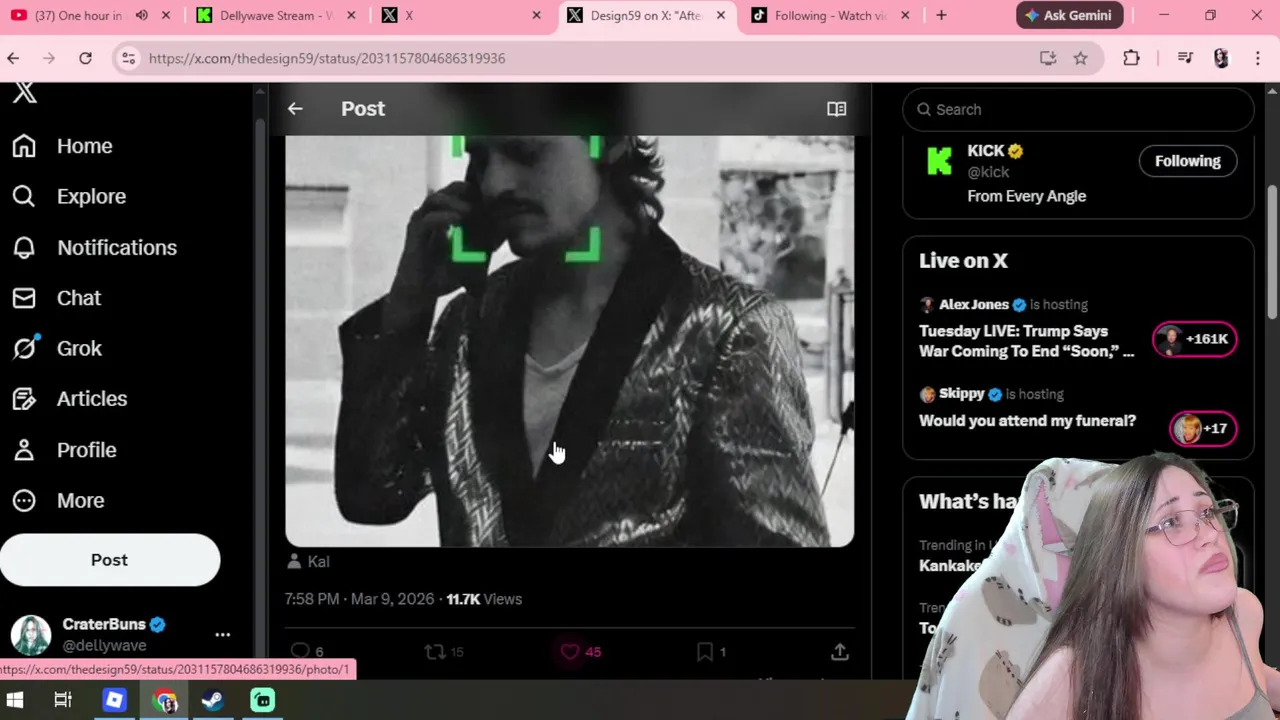Click install app icon in address bar
This screenshot has width=1280, height=720.
(x=1048, y=58)
